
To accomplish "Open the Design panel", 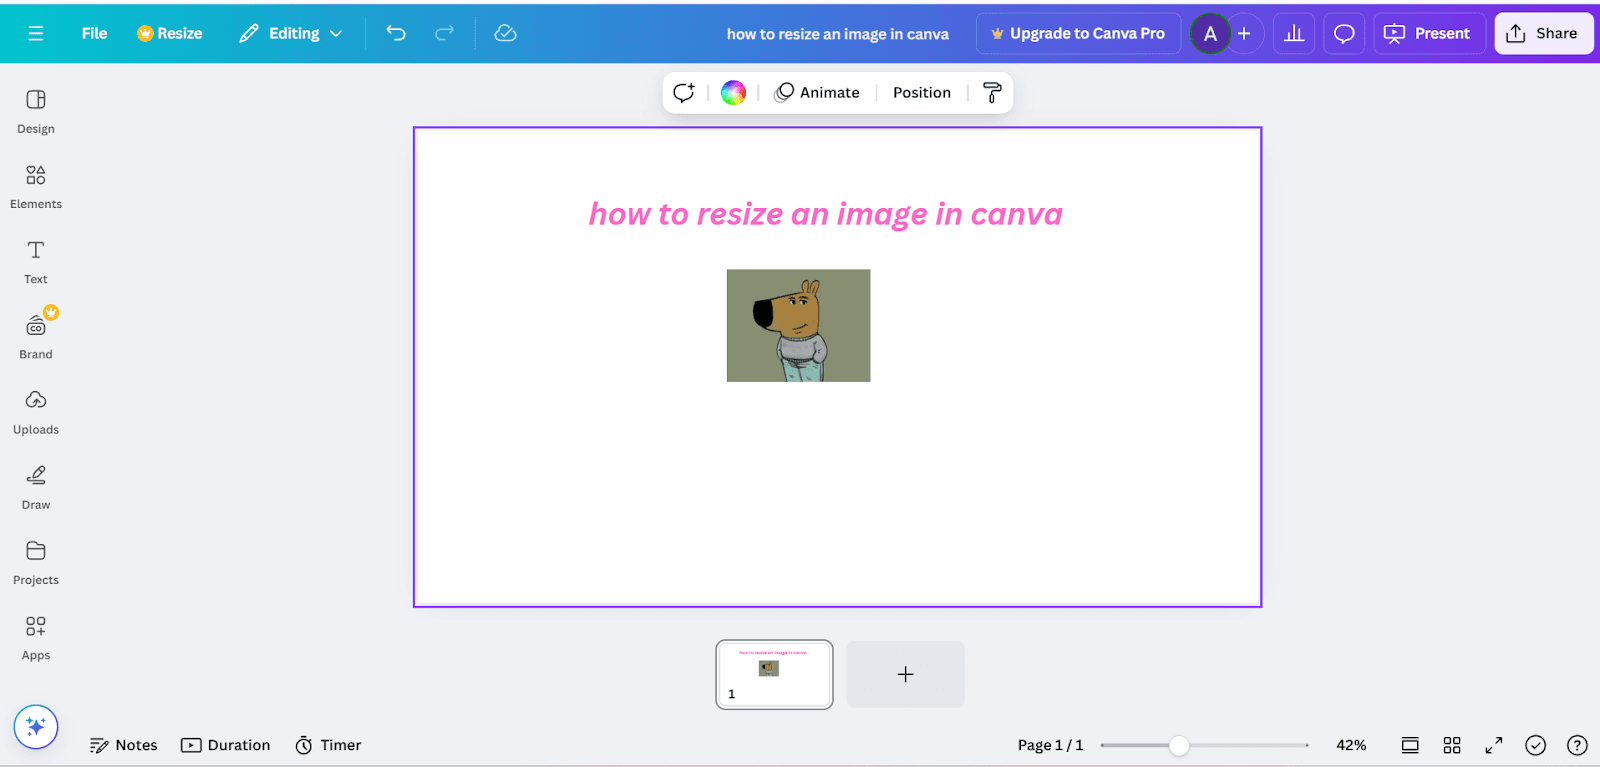I will tap(36, 111).
